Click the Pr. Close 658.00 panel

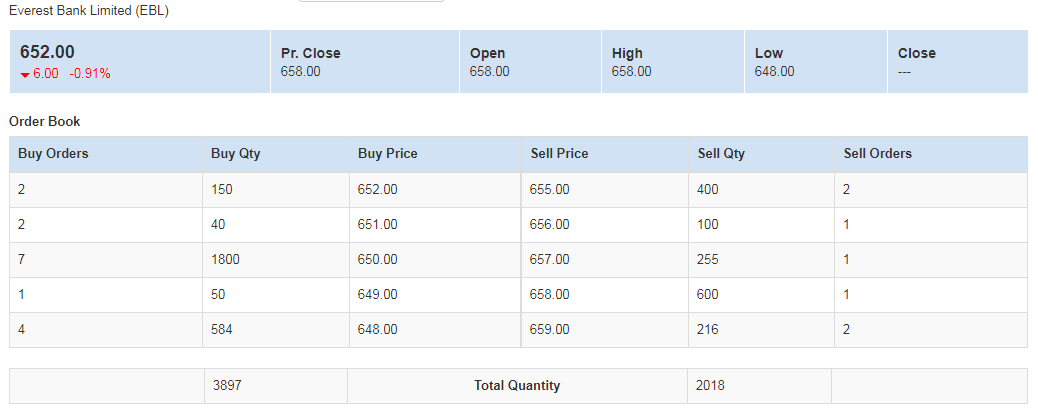pyautogui.click(x=365, y=62)
